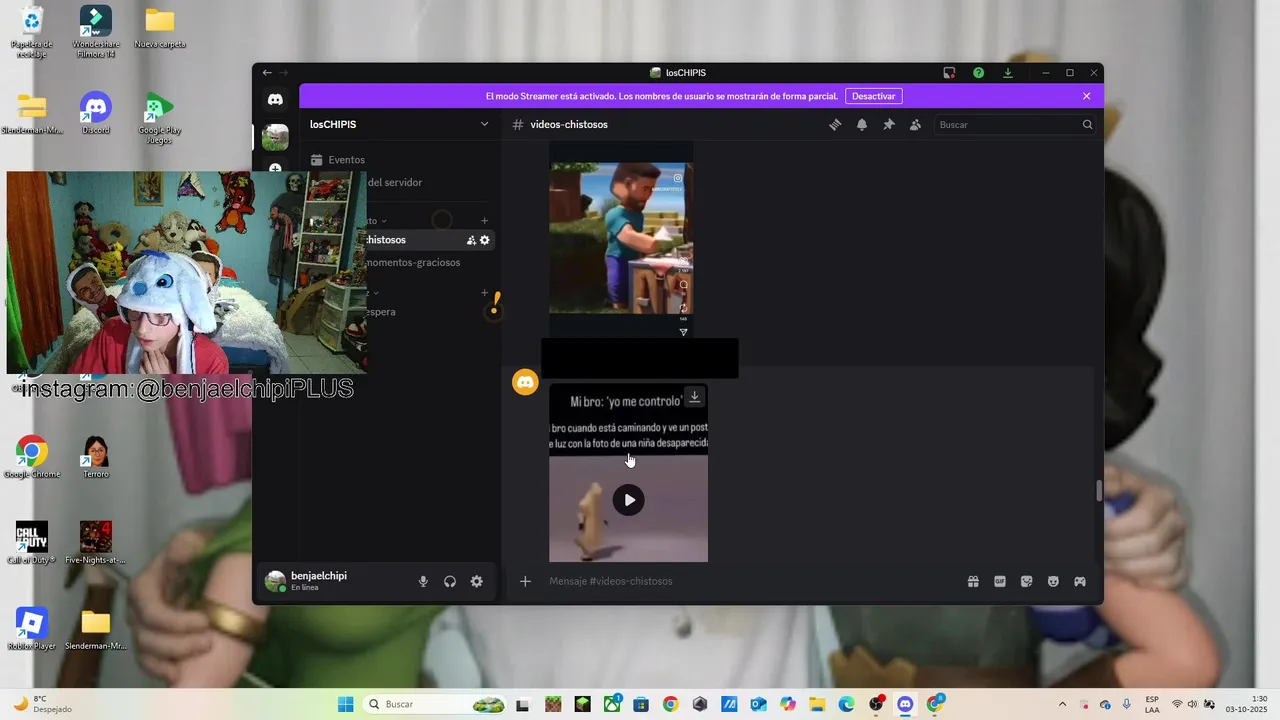Click the Windows taskbar Buscar search box
Screen dimensions: 1280x720
(433, 704)
